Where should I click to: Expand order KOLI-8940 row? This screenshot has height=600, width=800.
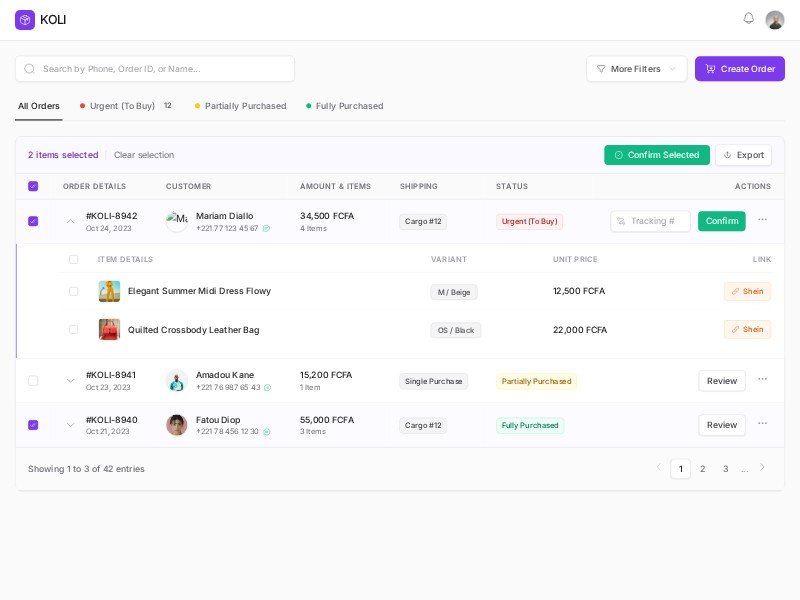(x=70, y=425)
